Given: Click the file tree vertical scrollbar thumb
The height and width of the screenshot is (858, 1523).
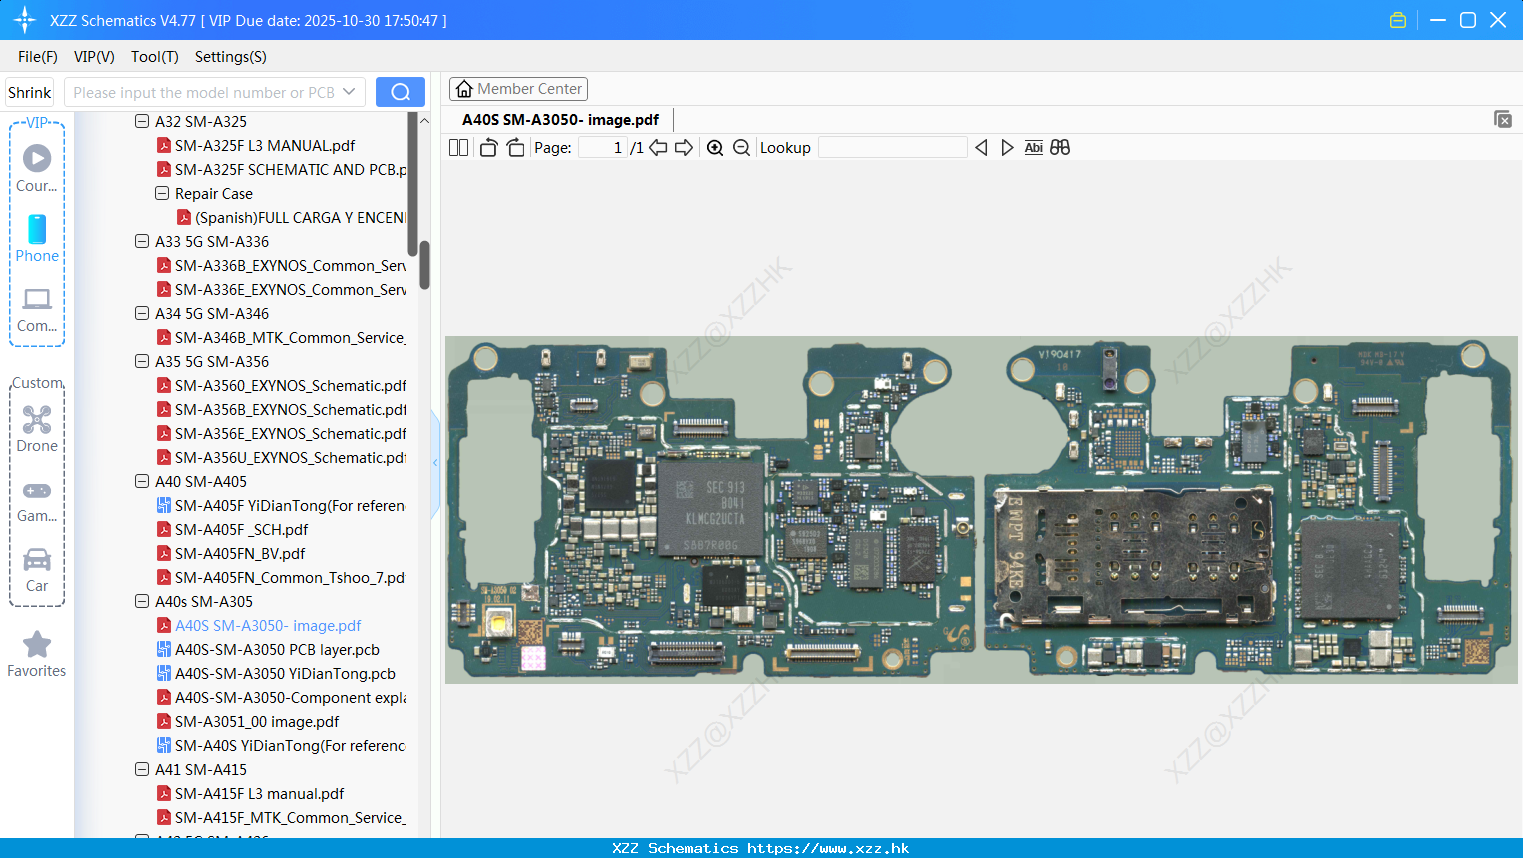Looking at the screenshot, I should pos(424,265).
